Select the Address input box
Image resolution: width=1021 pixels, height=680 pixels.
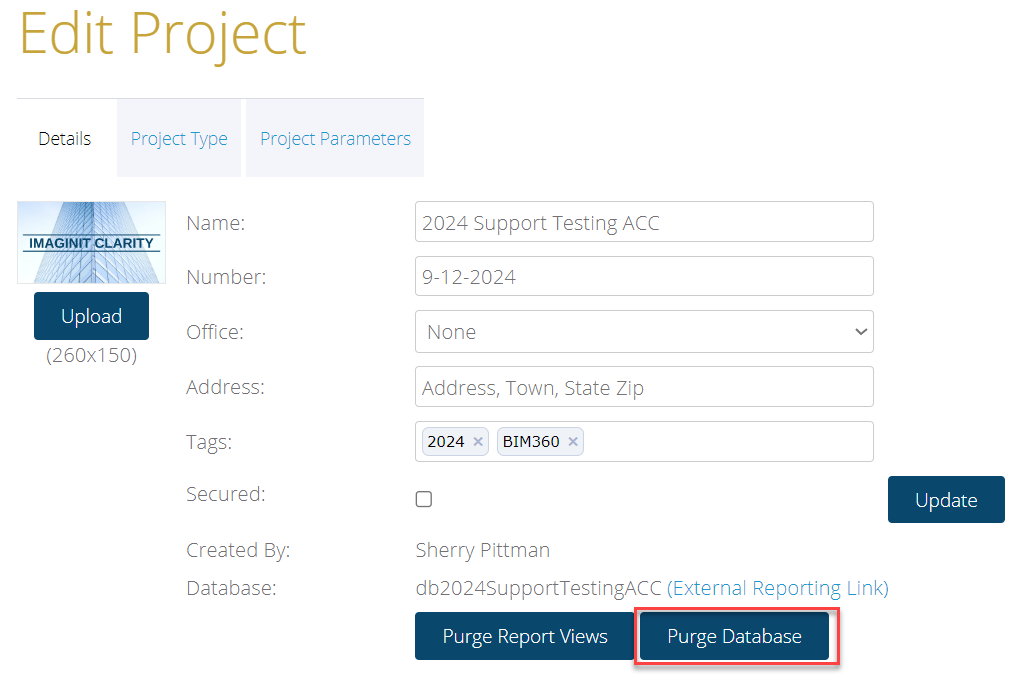[x=644, y=387]
